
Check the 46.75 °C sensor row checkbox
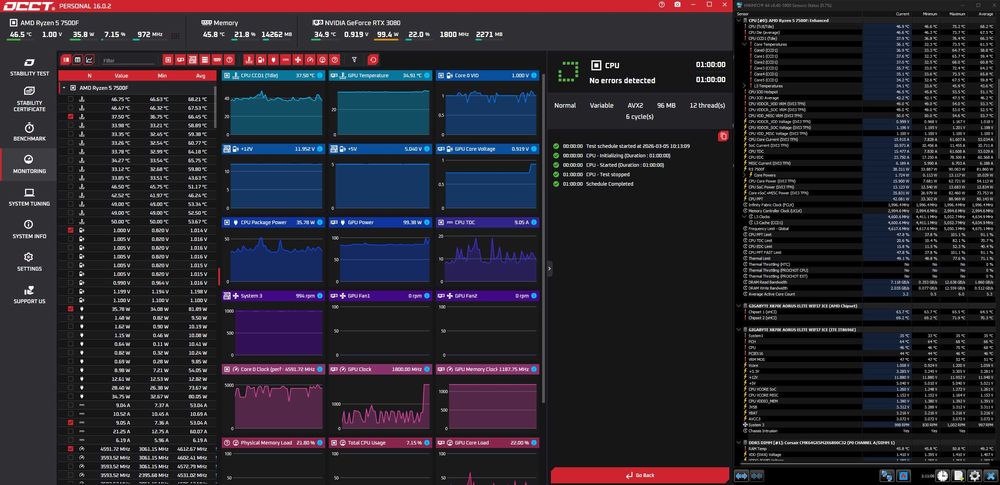coord(71,100)
